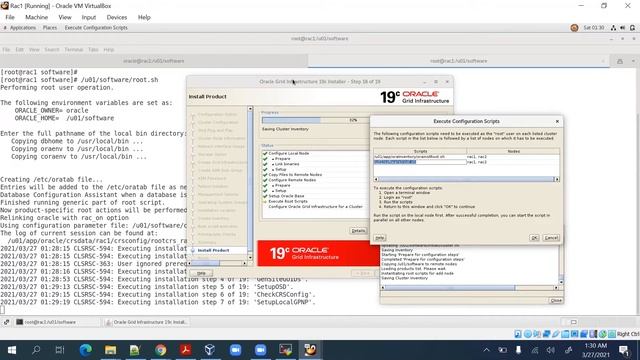Open the GNOME Places menu
Screen dimensions: 640x360
click(x=50, y=28)
